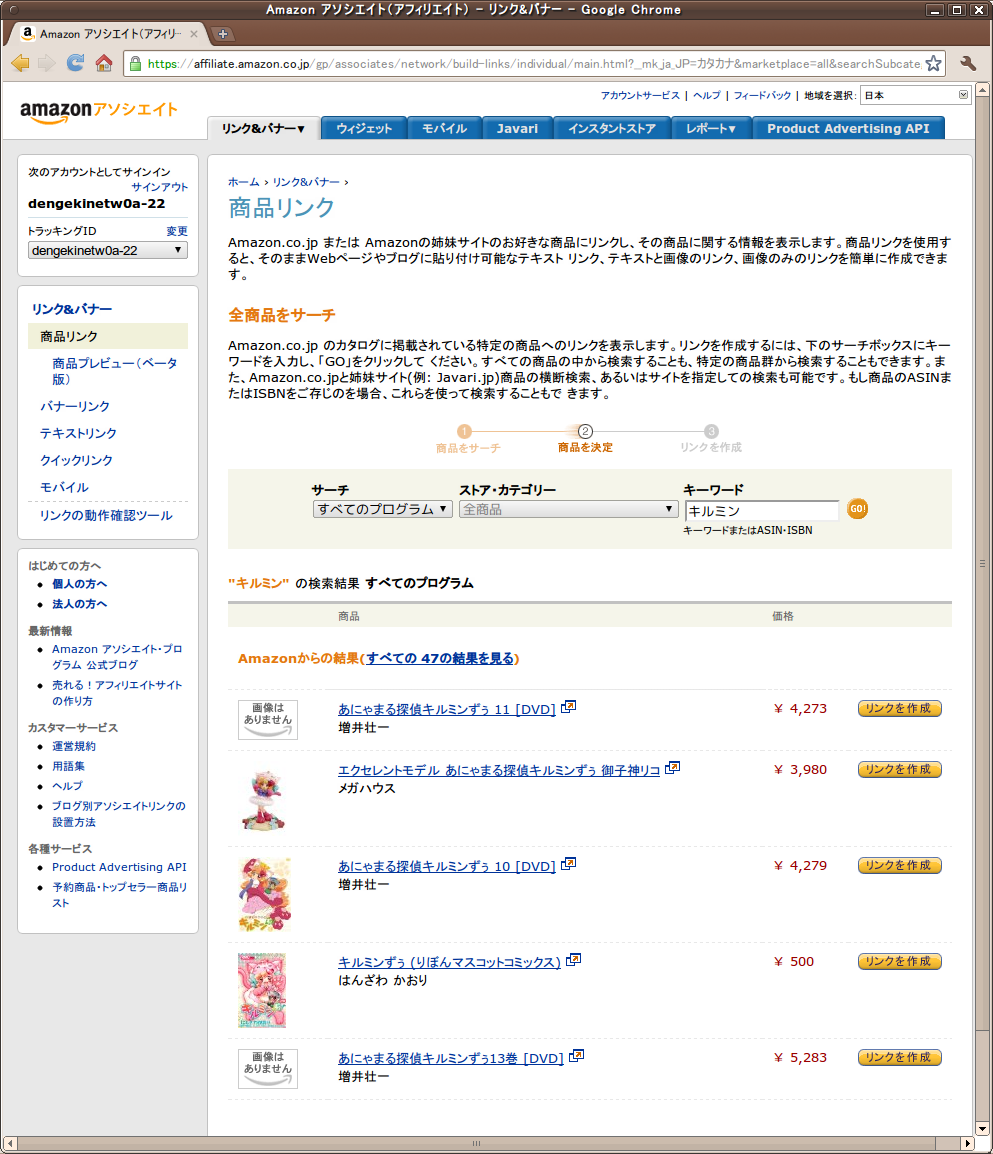Go to the browser home page icon
Screen dimensions: 993x1154
[x=103, y=63]
